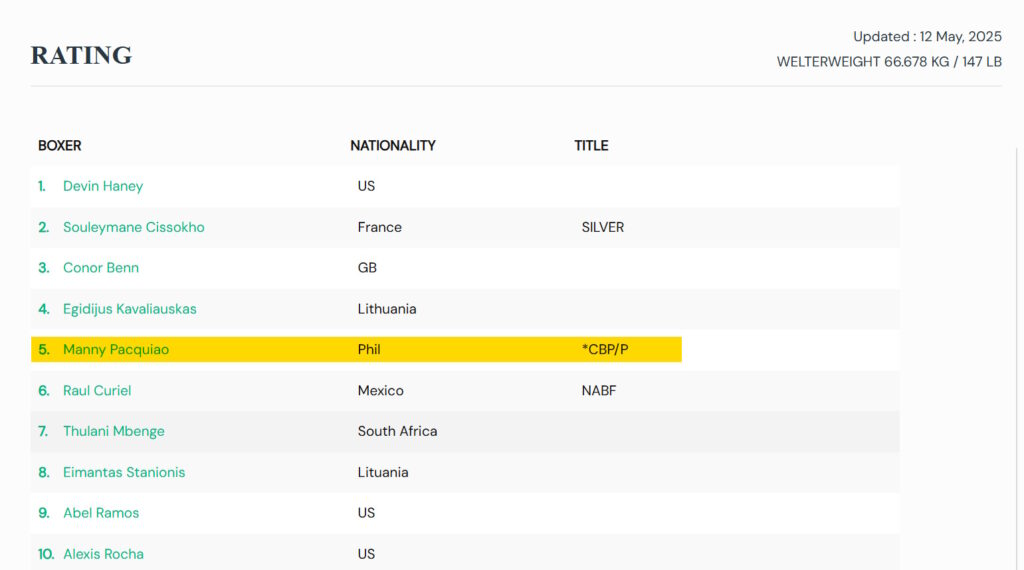Click Souleymane Cissokho's name link
Screen dimensions: 1024x570
[133, 227]
